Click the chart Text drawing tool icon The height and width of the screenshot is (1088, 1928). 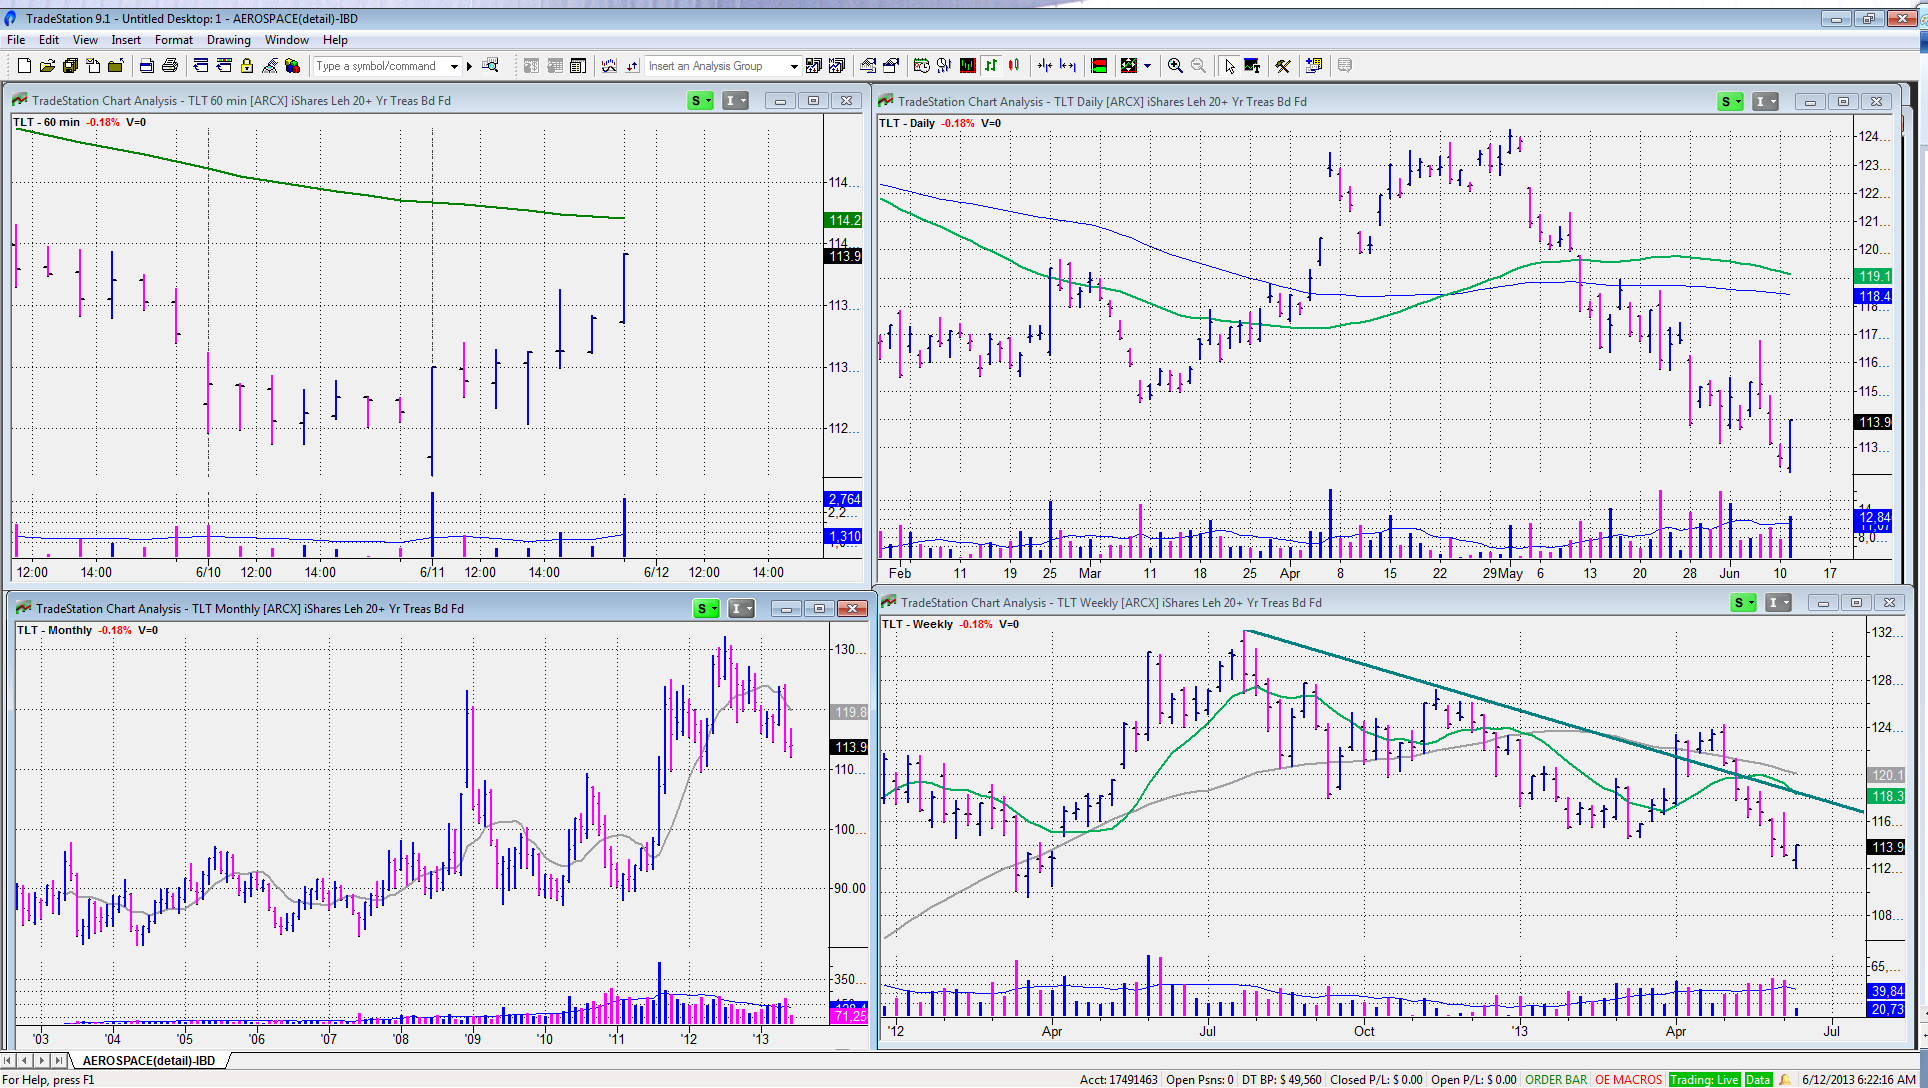pos(1252,65)
